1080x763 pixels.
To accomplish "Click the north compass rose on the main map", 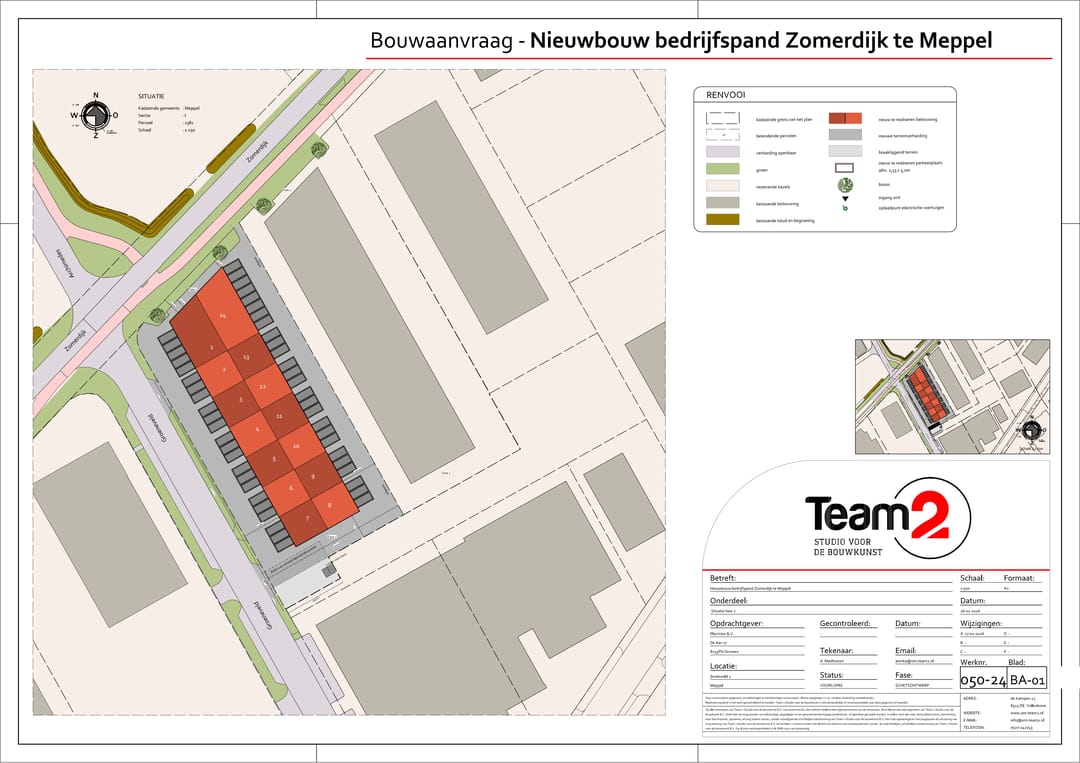I will click(95, 116).
